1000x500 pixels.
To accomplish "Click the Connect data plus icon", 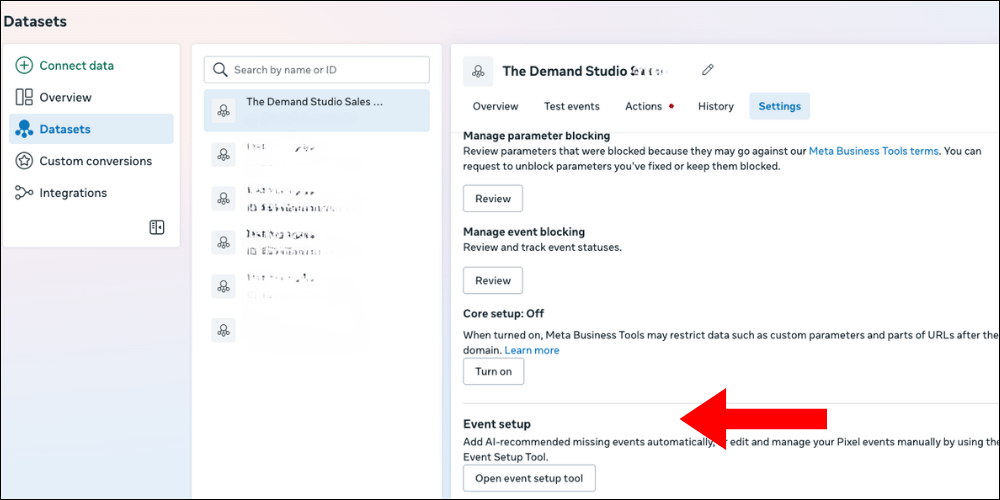I will [24, 65].
